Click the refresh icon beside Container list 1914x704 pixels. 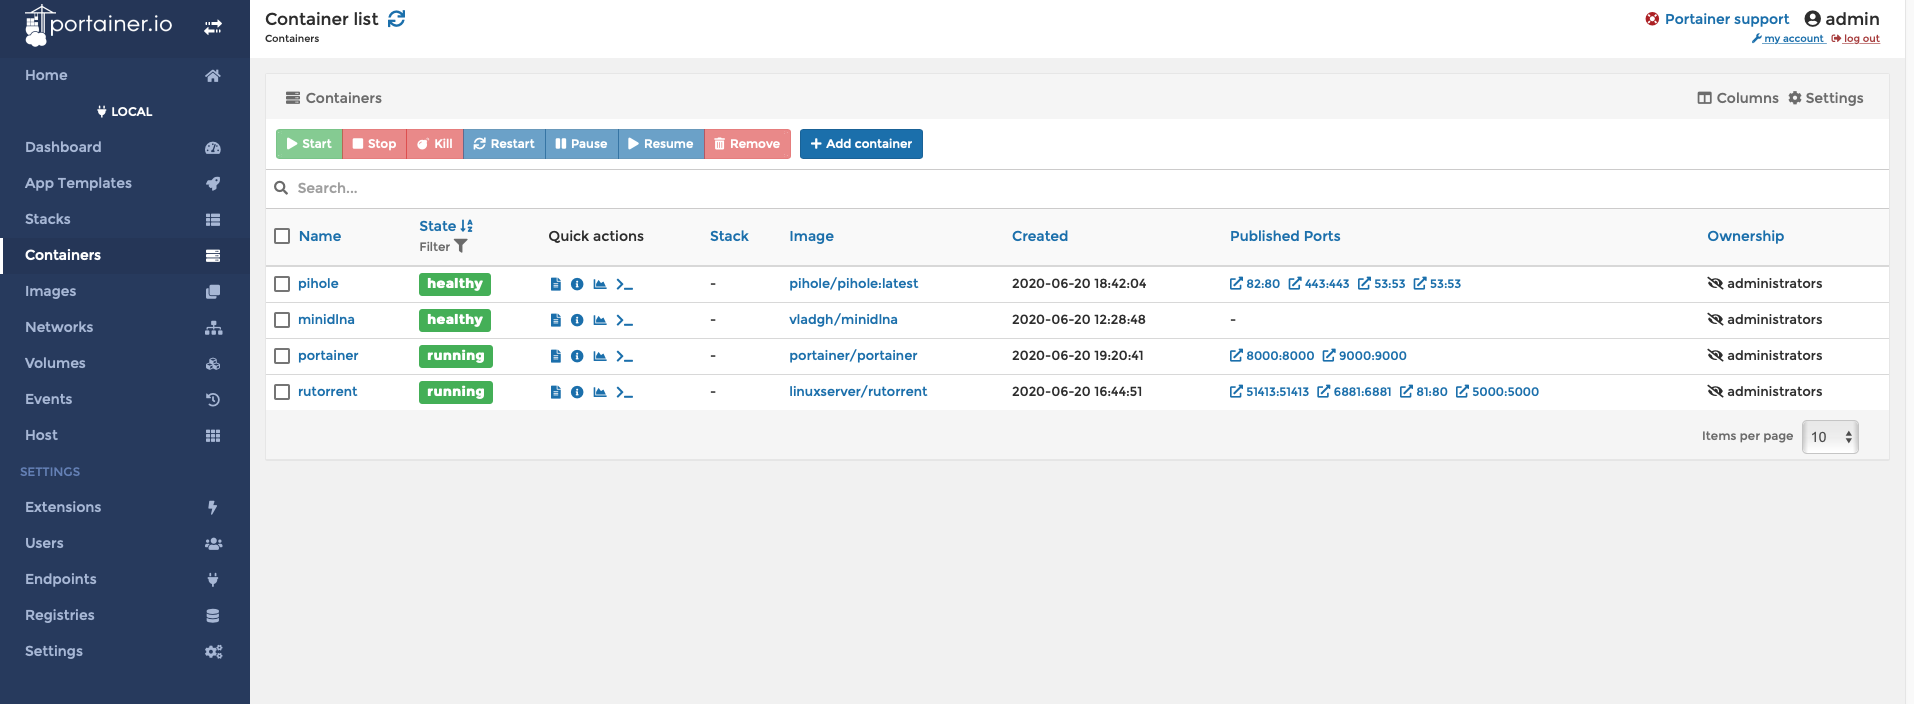click(x=397, y=18)
